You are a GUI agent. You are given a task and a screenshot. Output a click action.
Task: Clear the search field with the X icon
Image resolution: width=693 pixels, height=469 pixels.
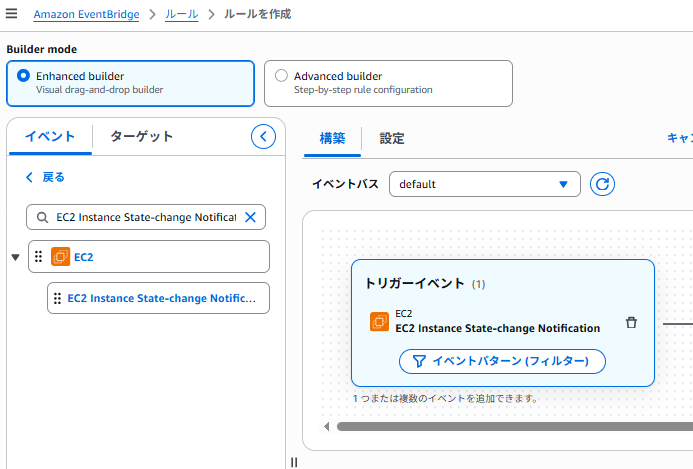pyautogui.click(x=250, y=217)
